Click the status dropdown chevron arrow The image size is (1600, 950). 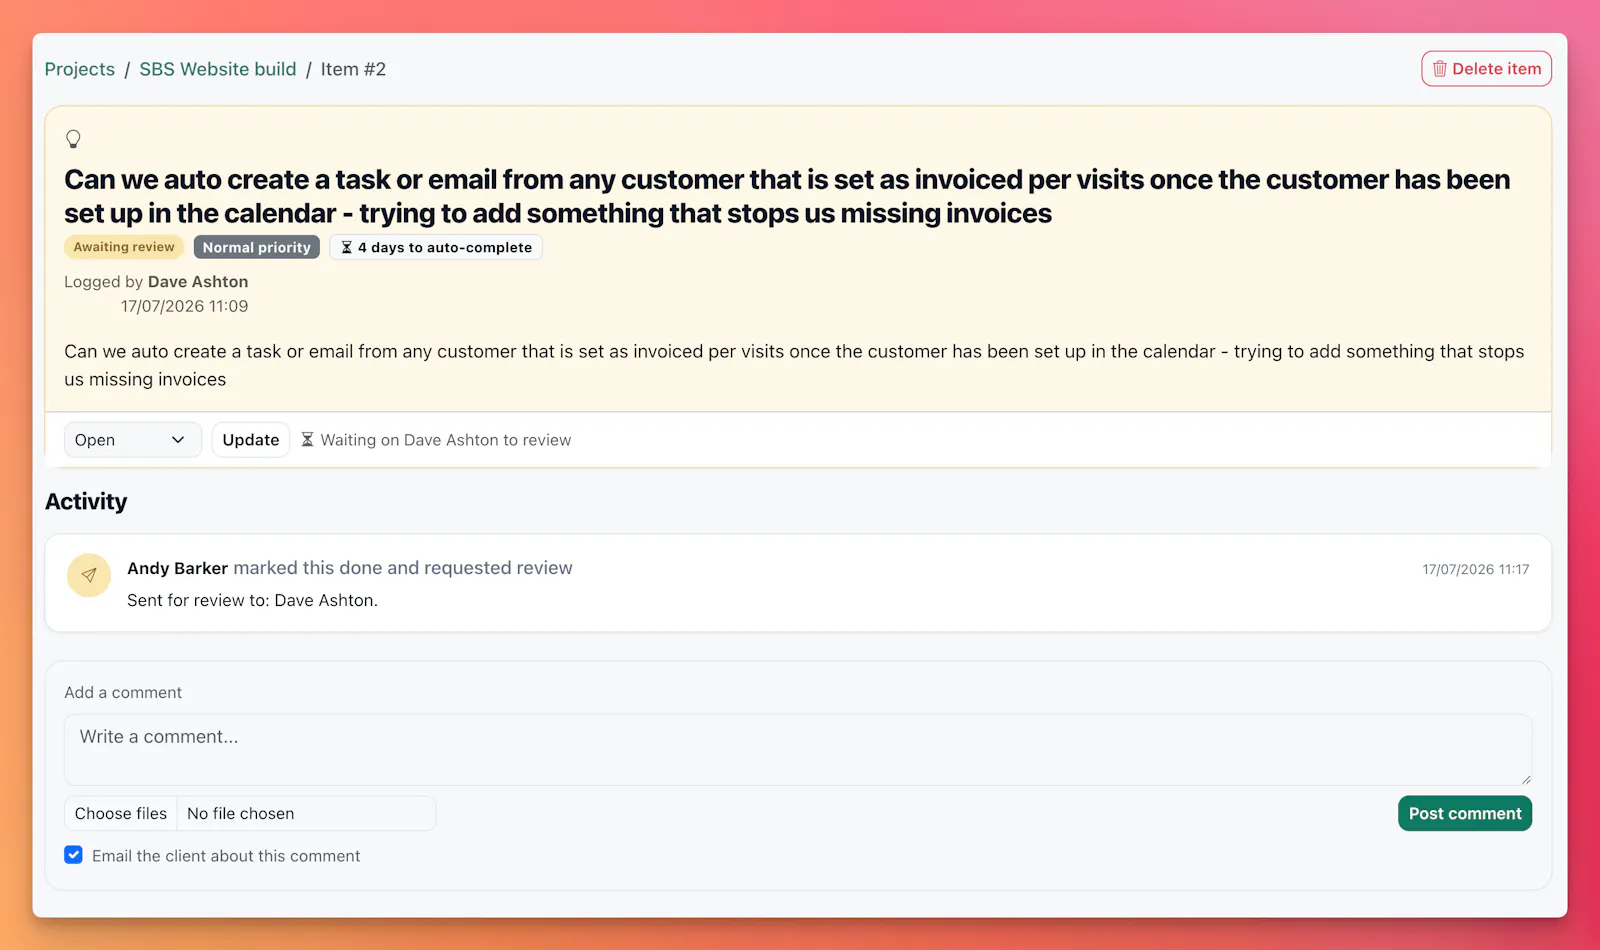tap(178, 440)
